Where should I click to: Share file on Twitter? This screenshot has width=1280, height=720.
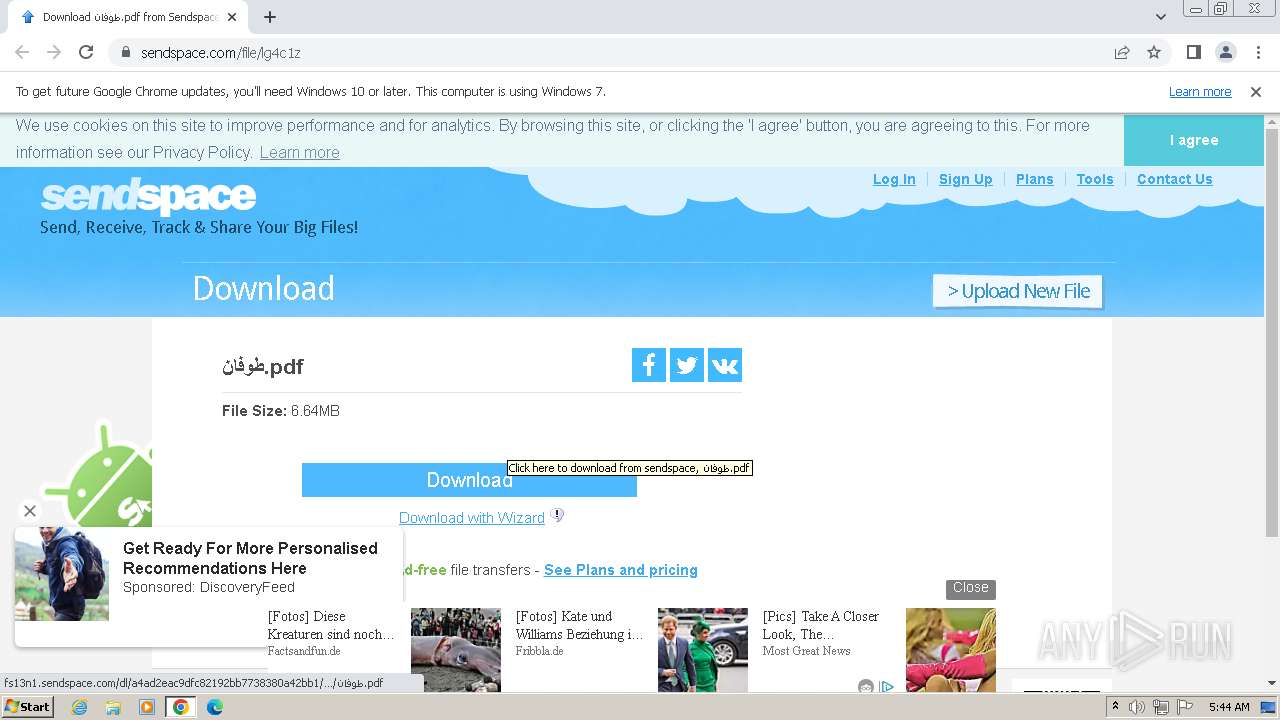point(687,365)
